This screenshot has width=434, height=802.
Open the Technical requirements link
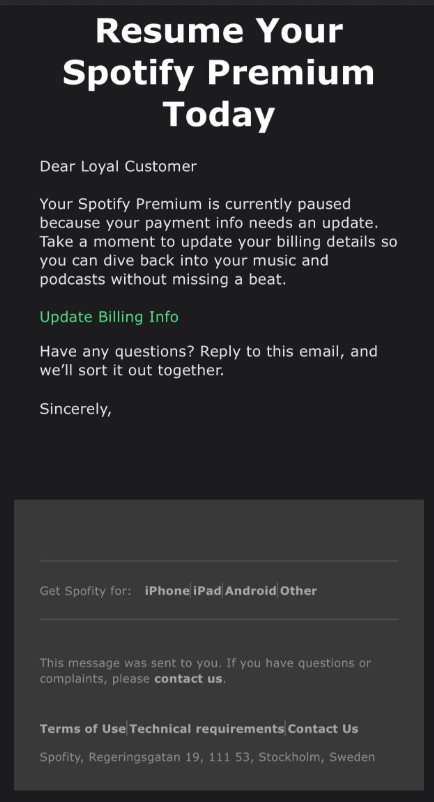point(207,729)
